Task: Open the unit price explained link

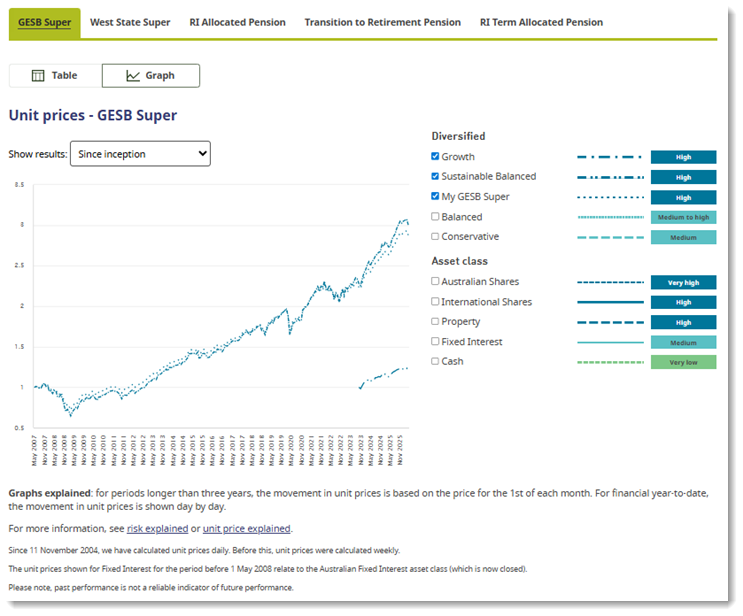Action: coord(246,528)
